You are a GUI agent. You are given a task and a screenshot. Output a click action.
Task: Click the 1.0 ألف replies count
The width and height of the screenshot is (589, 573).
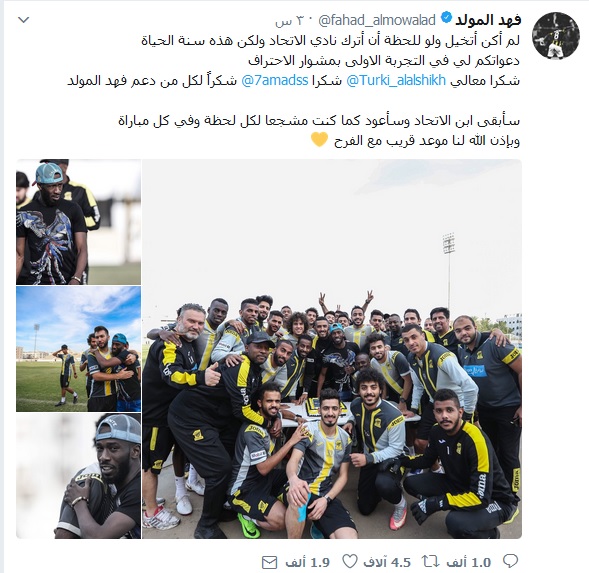point(469,562)
